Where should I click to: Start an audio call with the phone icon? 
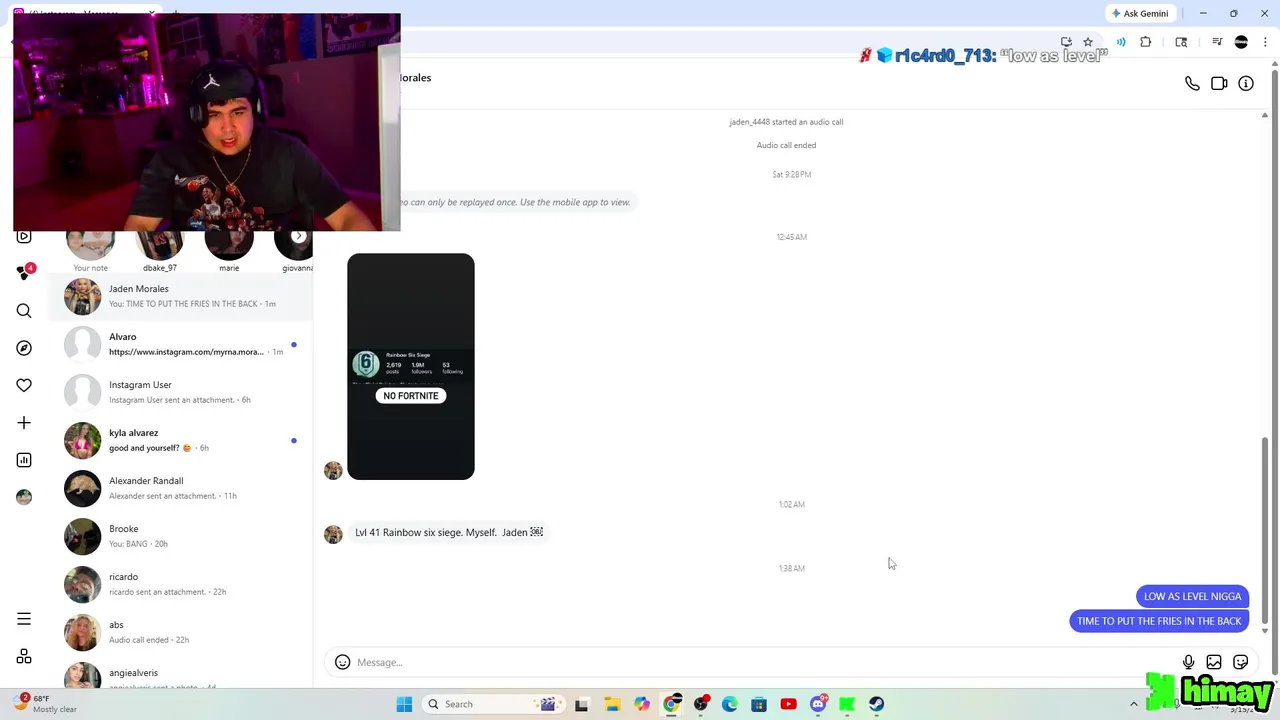1192,84
